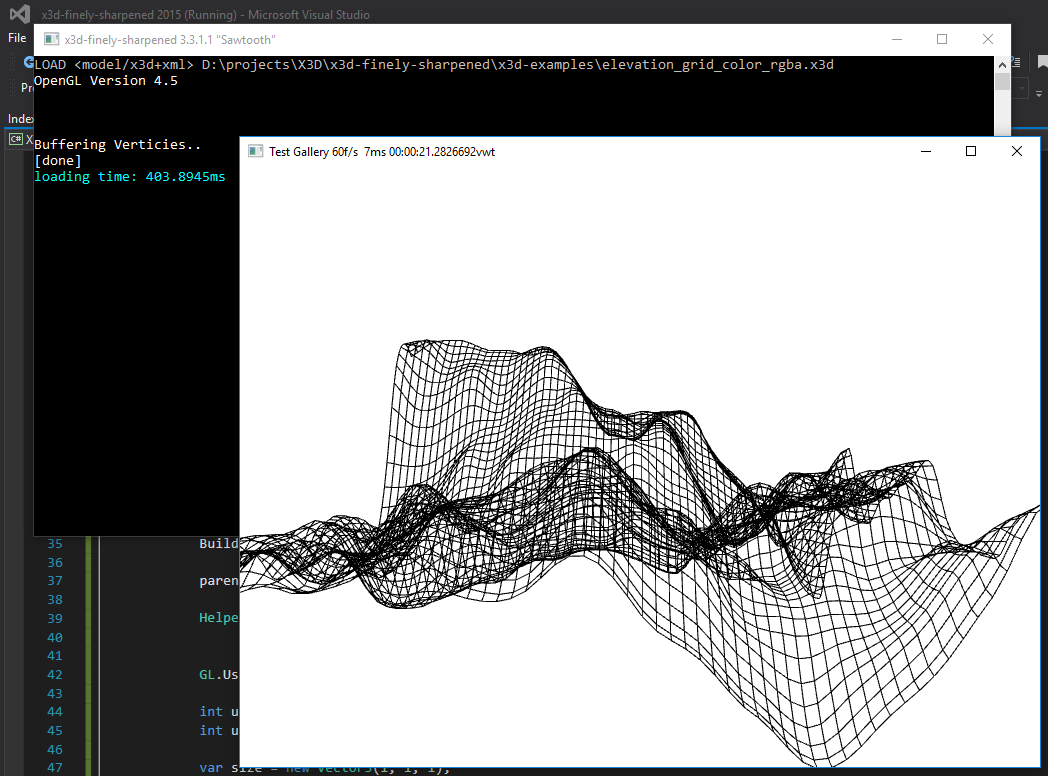The width and height of the screenshot is (1048, 776).
Task: Click the "loading time: 403.8945ms" line
Action: coord(130,176)
